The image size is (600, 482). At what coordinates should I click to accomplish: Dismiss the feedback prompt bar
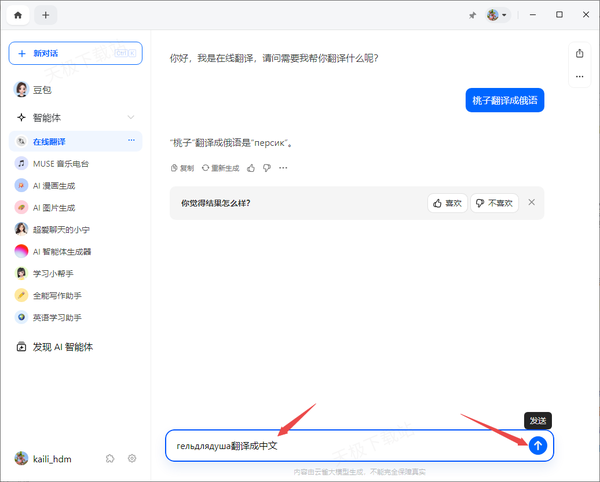tap(532, 203)
